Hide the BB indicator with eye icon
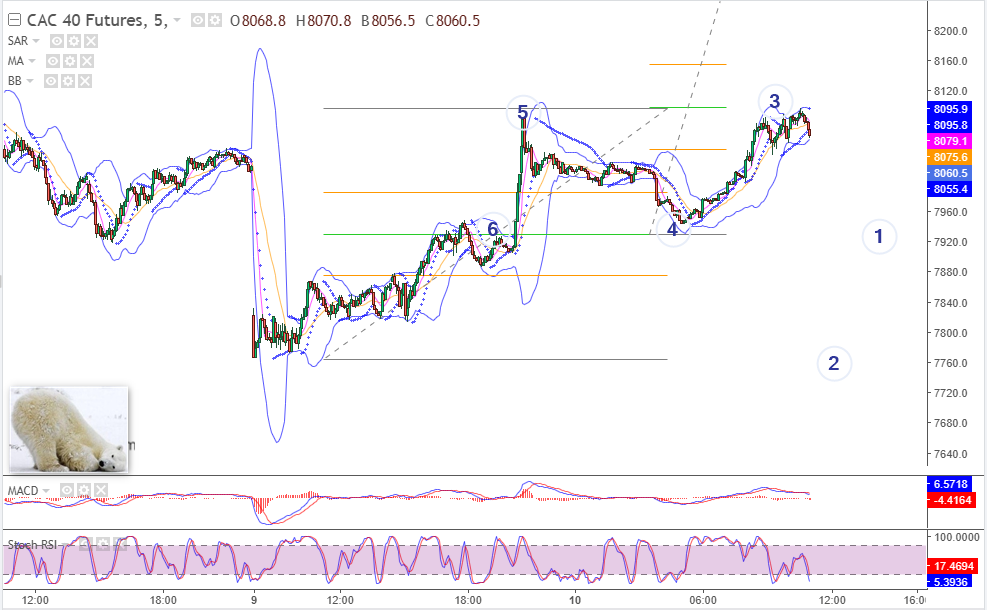987x610 pixels. click(51, 81)
